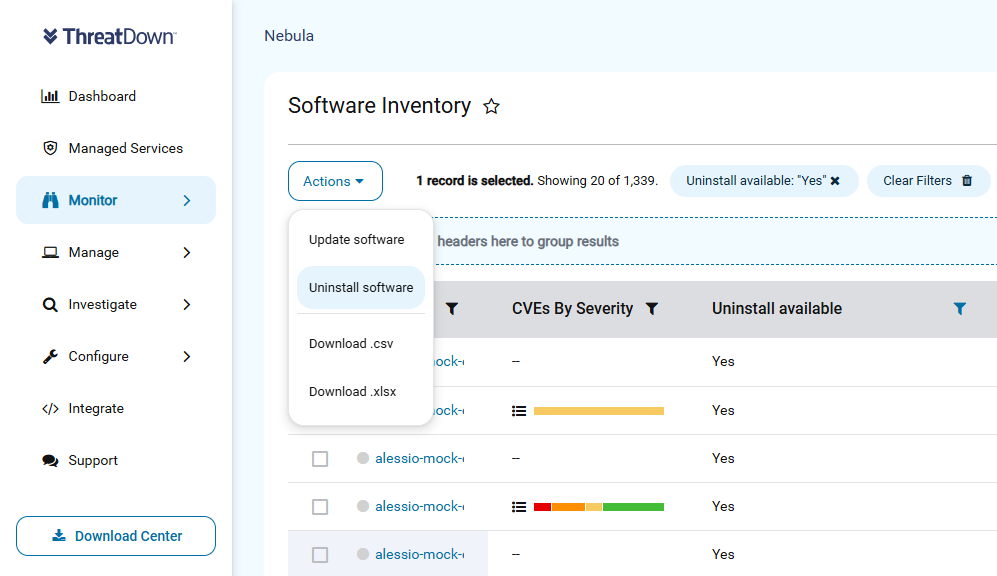Screen dimensions: 997x576
Task: Click the multicolor CVE severity bar
Action: pyautogui.click(x=599, y=507)
